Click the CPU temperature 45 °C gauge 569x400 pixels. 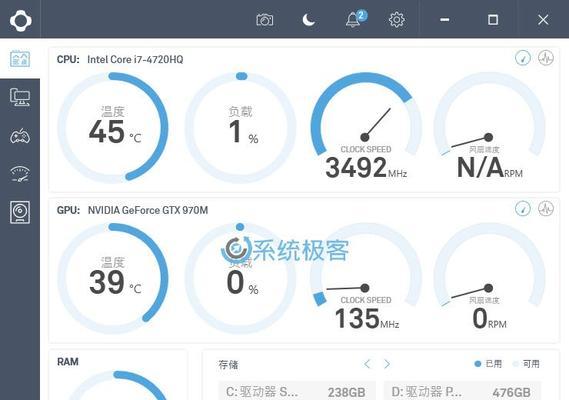tap(113, 127)
